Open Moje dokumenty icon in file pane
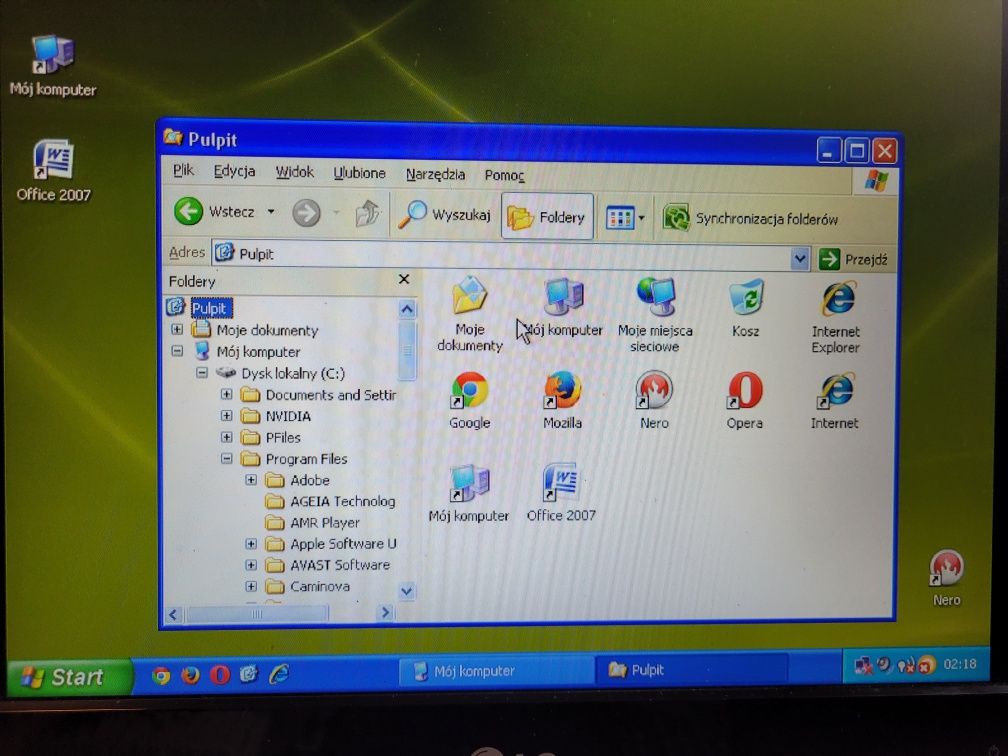 tap(470, 314)
